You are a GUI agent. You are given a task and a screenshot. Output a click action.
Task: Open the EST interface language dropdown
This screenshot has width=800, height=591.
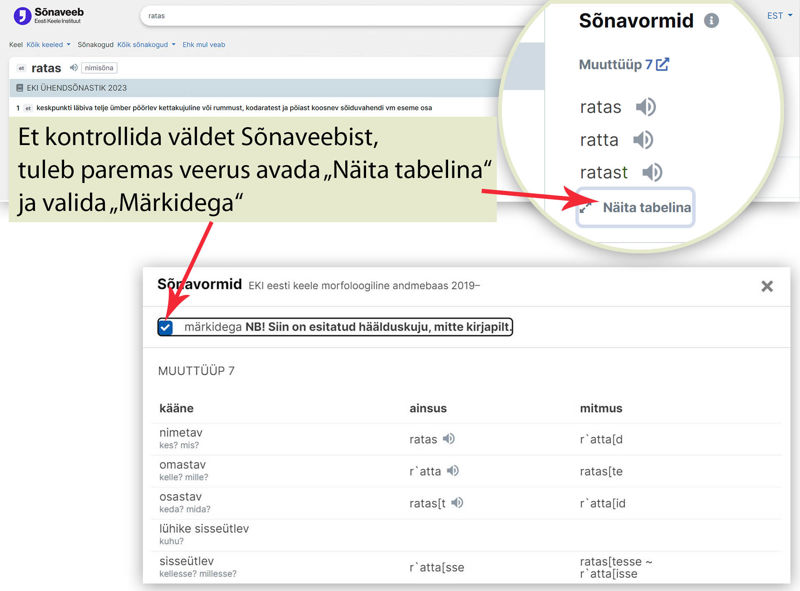point(780,16)
